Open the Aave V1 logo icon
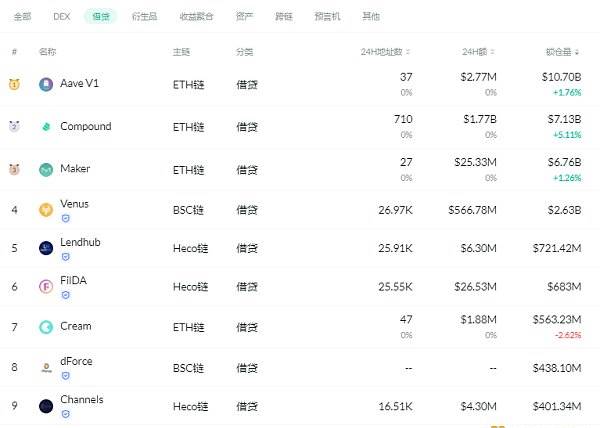This screenshot has width=600, height=428. [x=46, y=84]
